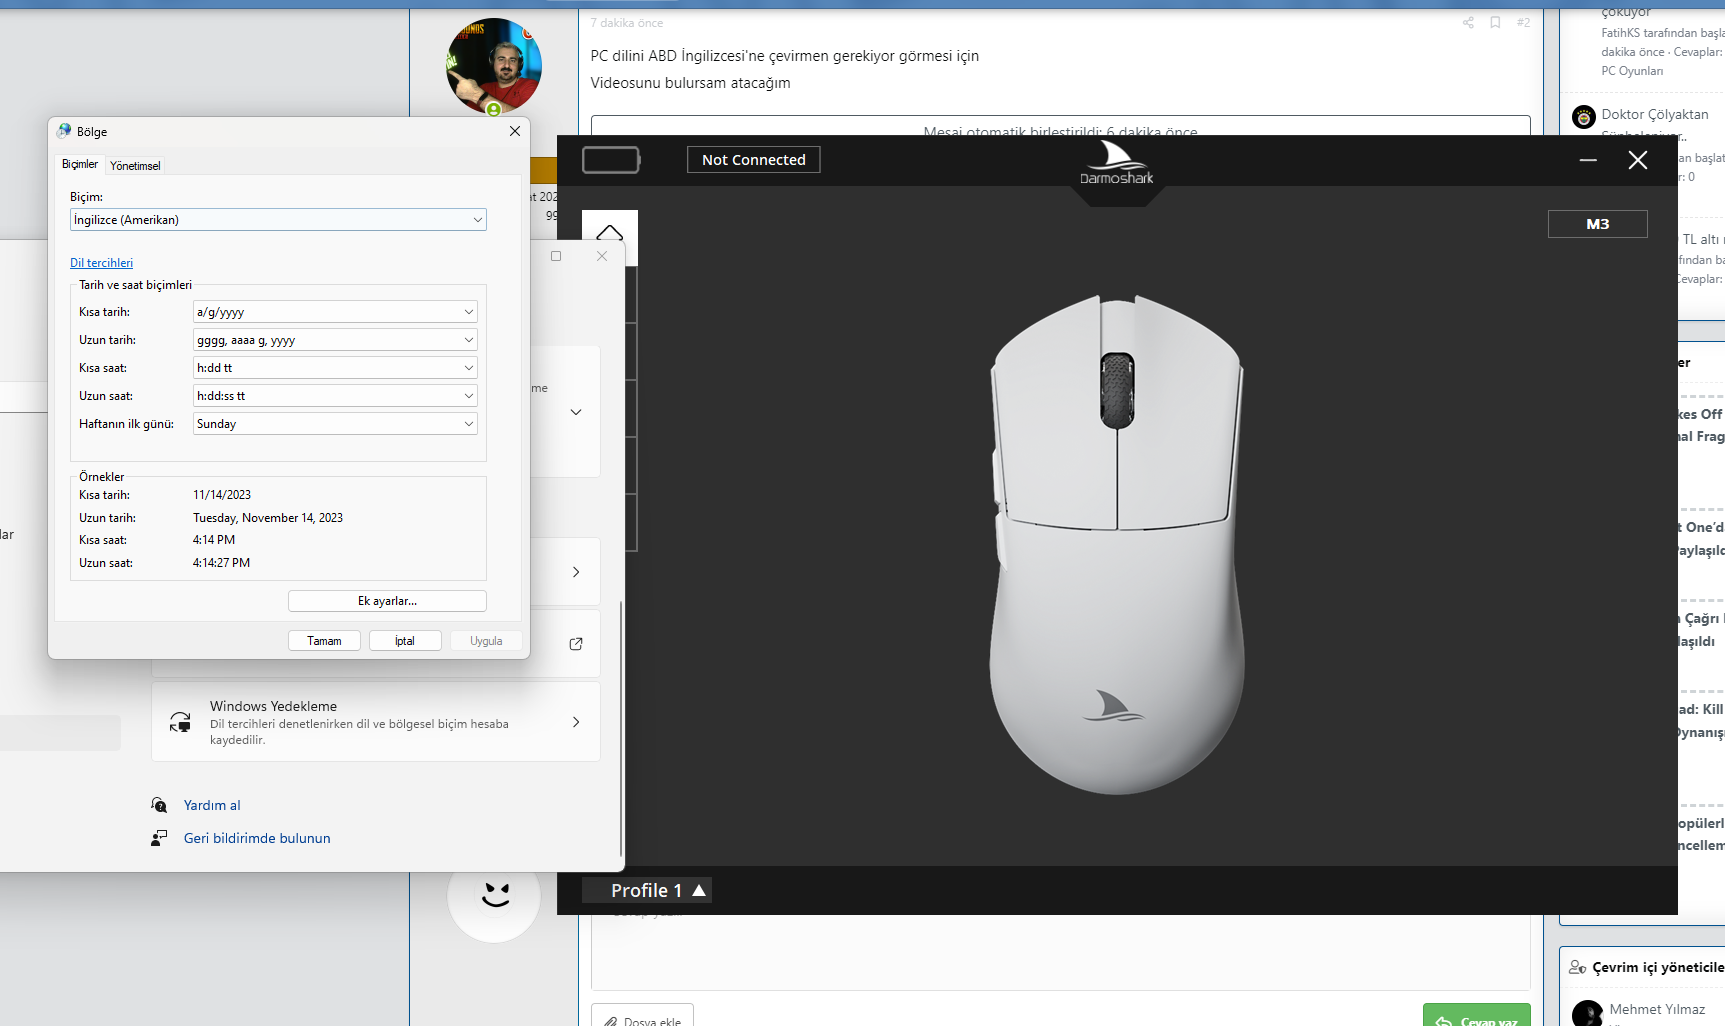Click the '7 dakika önce' post timestamp
Viewport: 1725px width, 1026px height.
[x=627, y=23]
